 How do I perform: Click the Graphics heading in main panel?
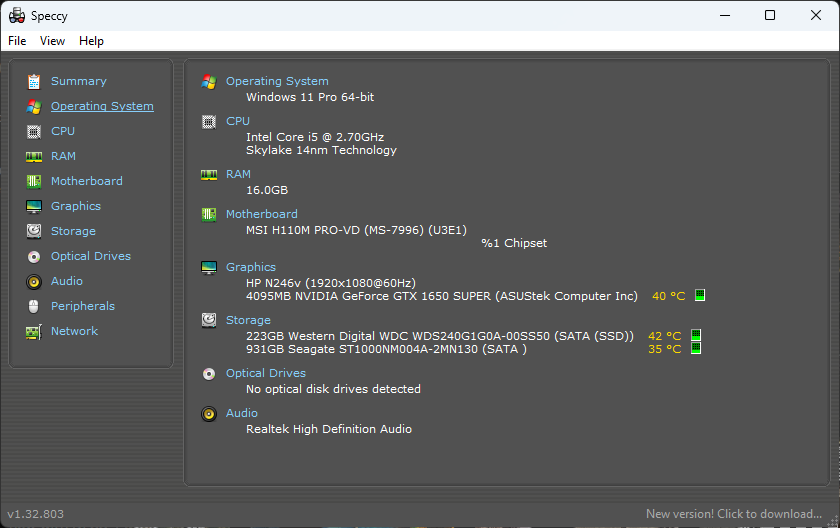251,267
